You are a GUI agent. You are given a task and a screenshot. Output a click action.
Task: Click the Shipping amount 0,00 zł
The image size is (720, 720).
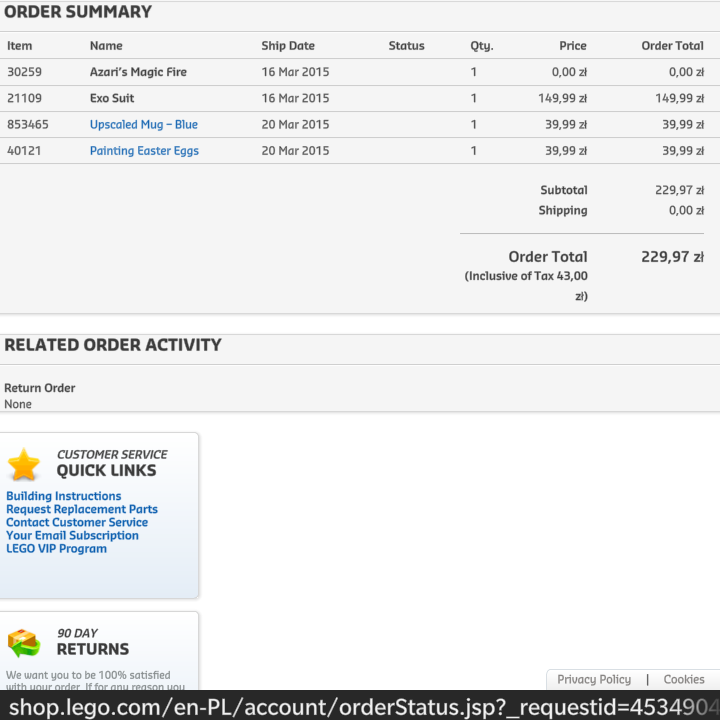[686, 210]
